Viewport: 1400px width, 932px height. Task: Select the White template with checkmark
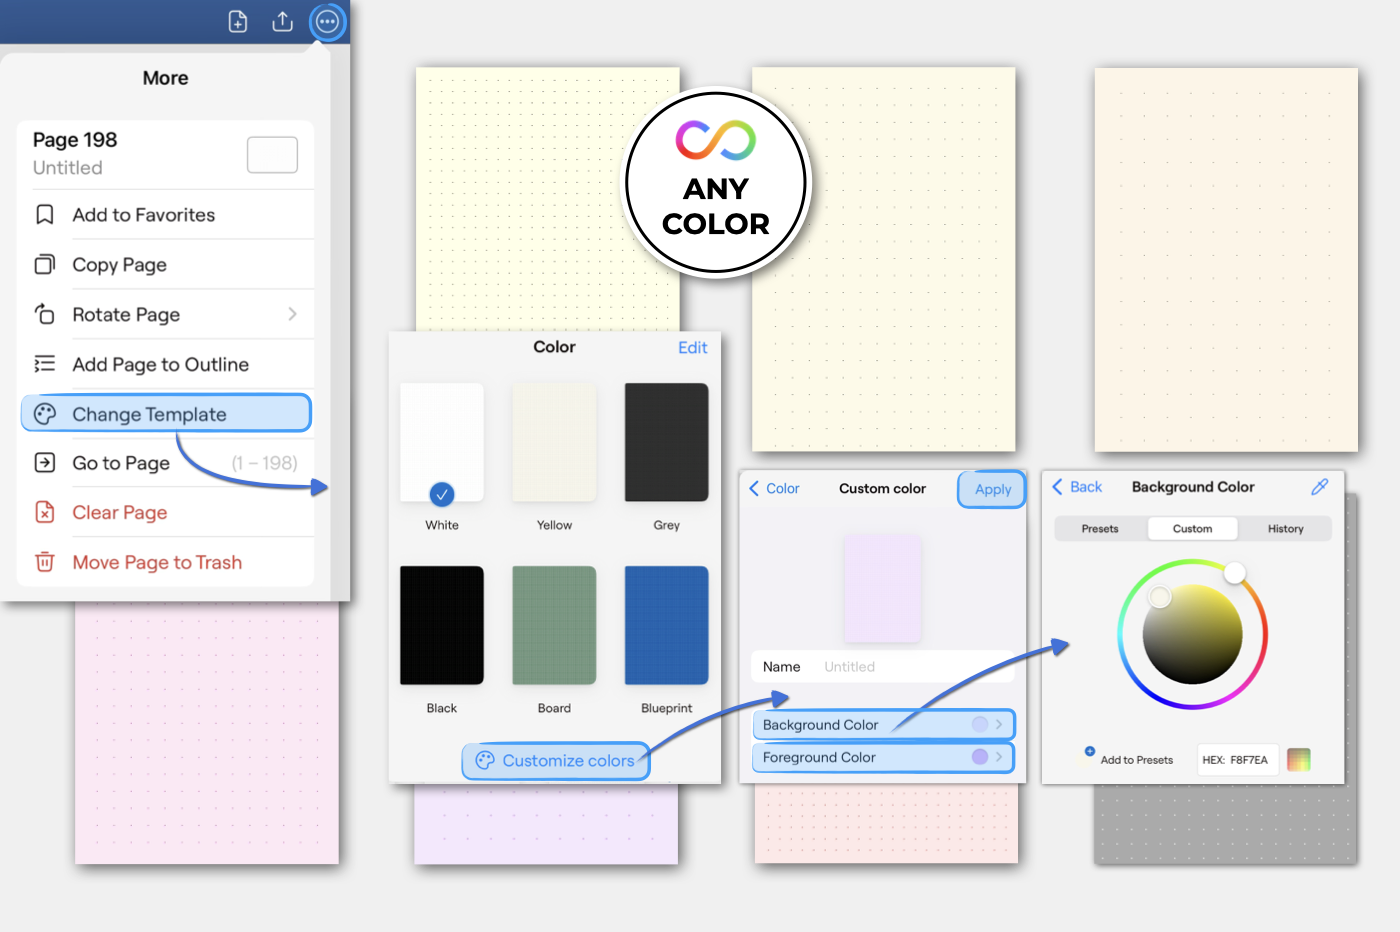[x=442, y=443]
